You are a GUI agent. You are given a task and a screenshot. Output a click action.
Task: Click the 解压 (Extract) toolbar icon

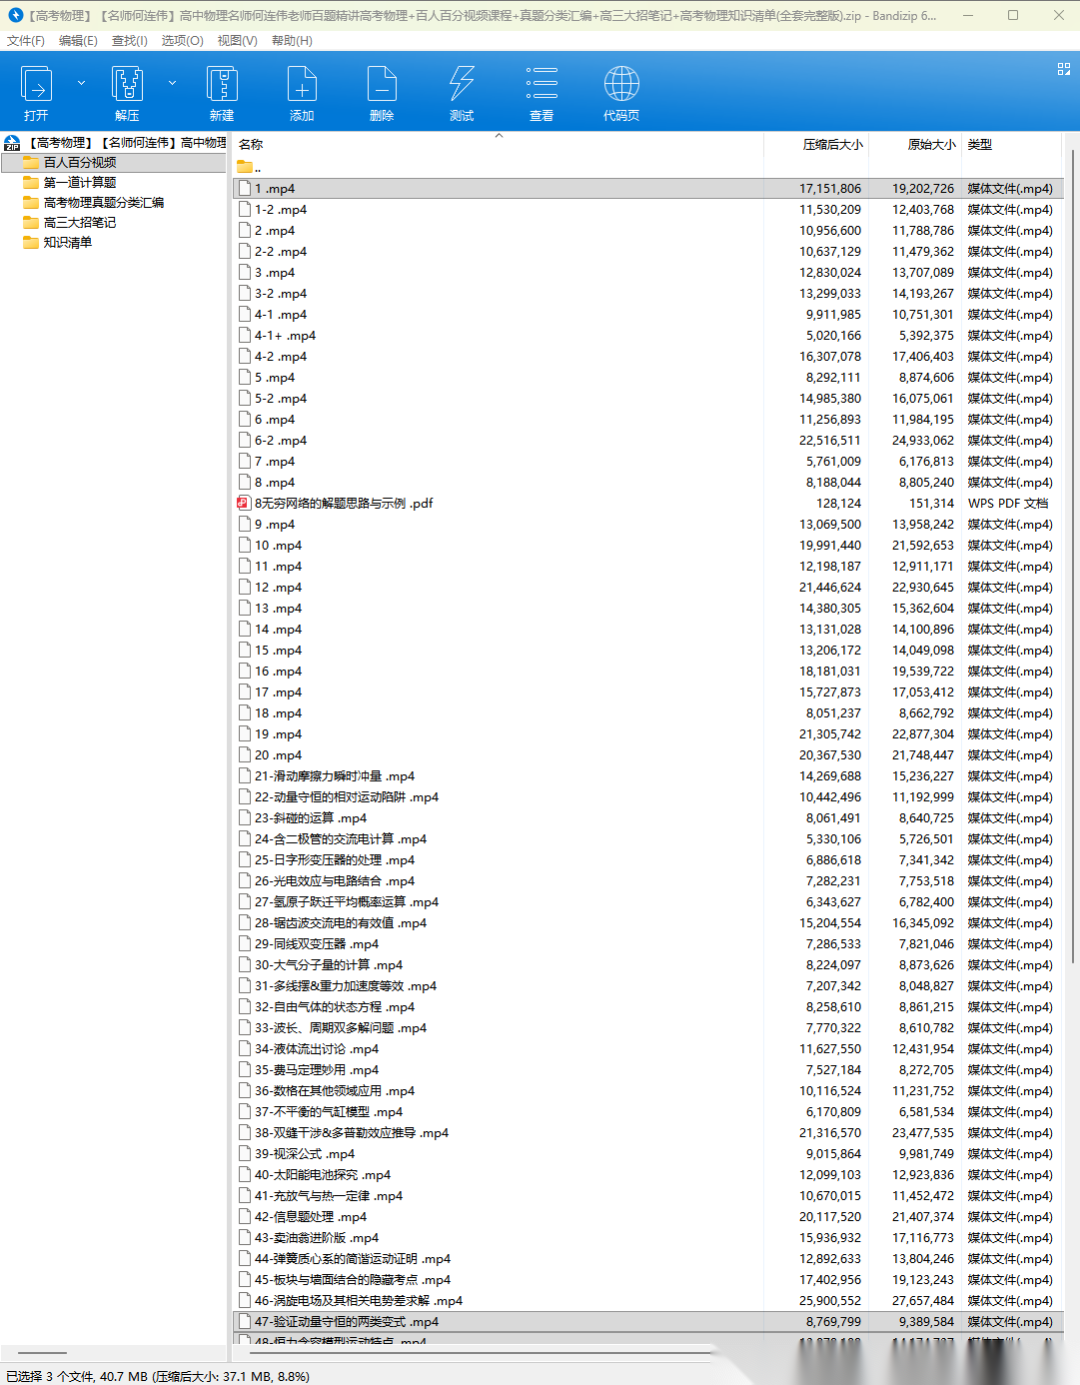coord(127,92)
